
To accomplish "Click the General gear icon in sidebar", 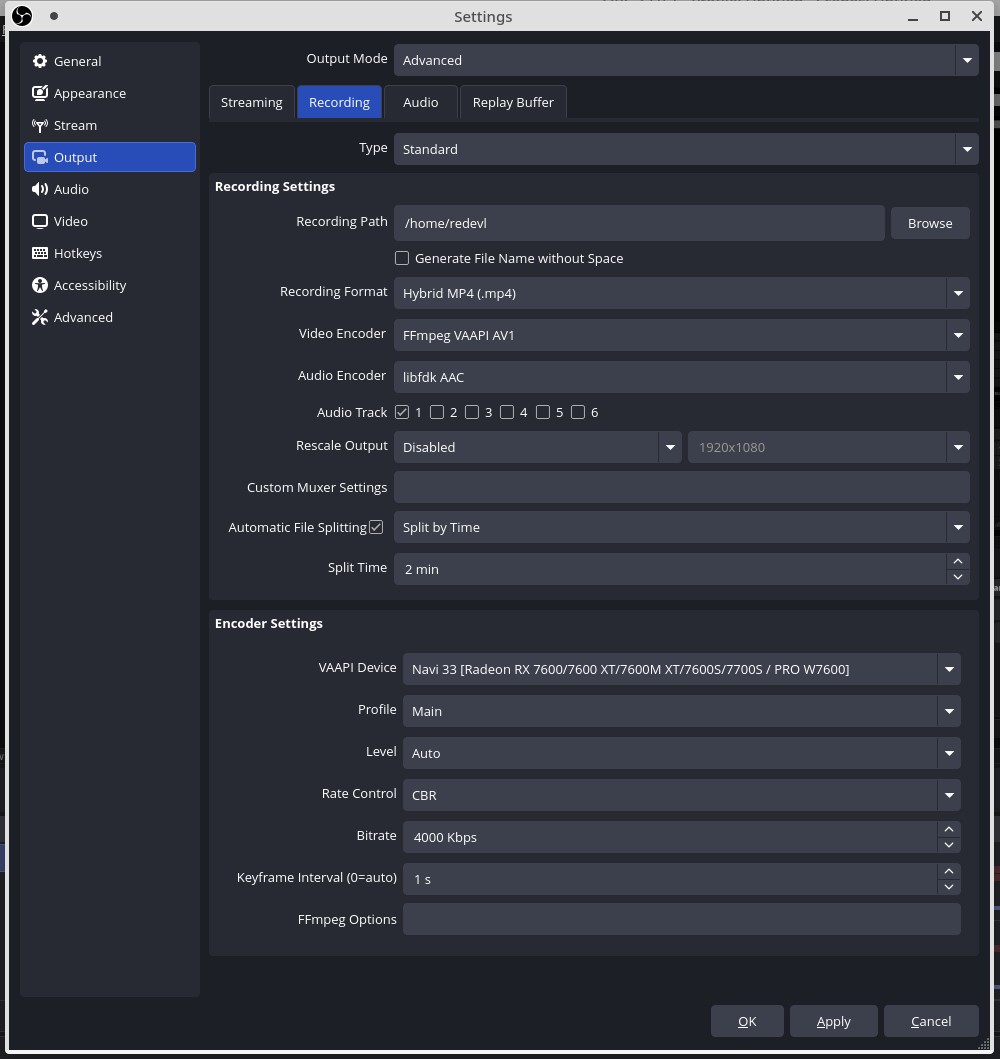I will [x=40, y=61].
